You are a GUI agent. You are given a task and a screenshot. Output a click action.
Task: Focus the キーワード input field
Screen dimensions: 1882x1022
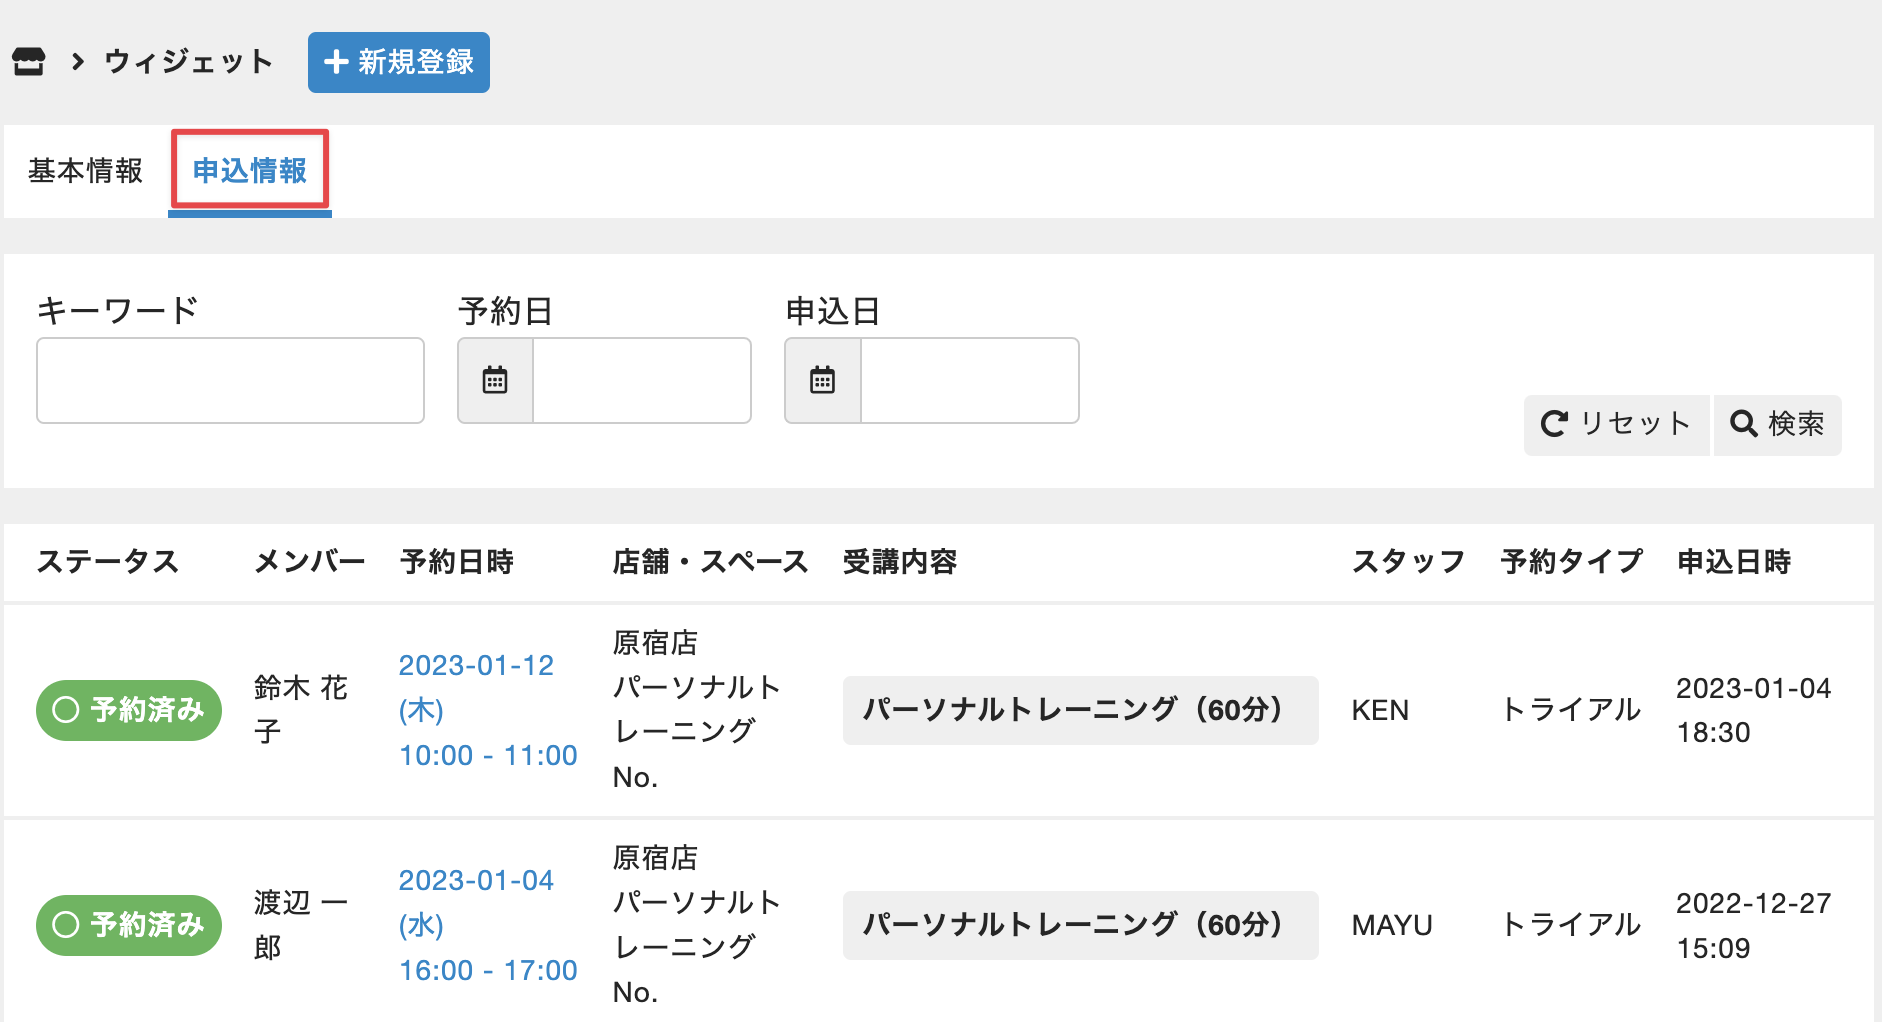point(230,381)
